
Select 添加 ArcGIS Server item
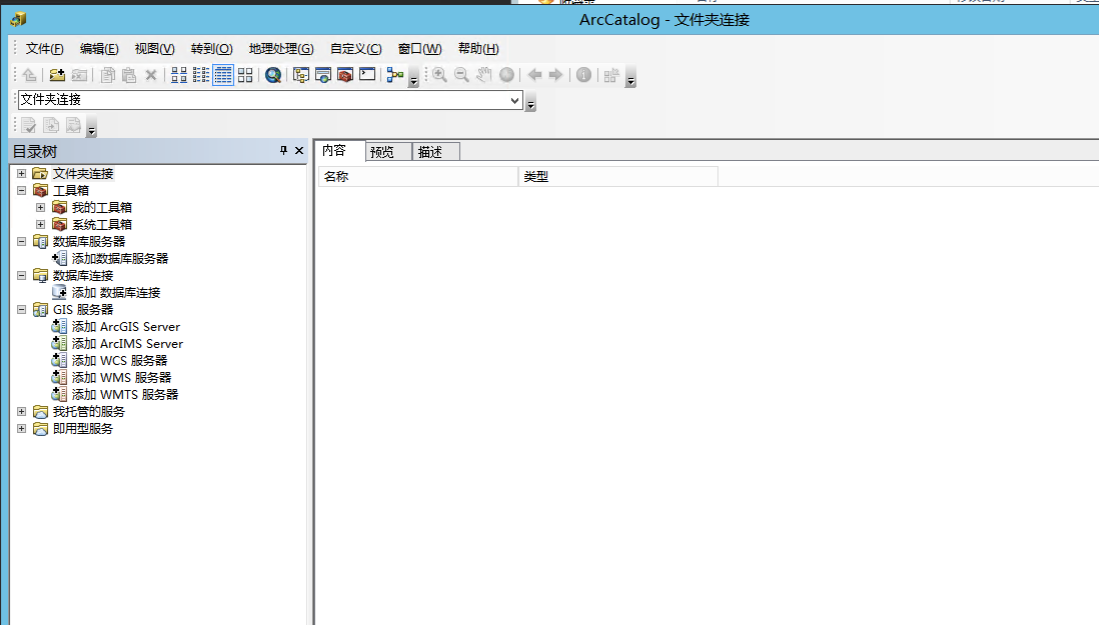pos(125,327)
